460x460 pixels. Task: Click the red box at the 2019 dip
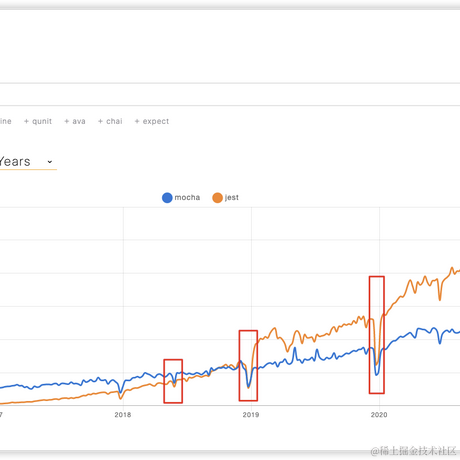[x=248, y=365]
